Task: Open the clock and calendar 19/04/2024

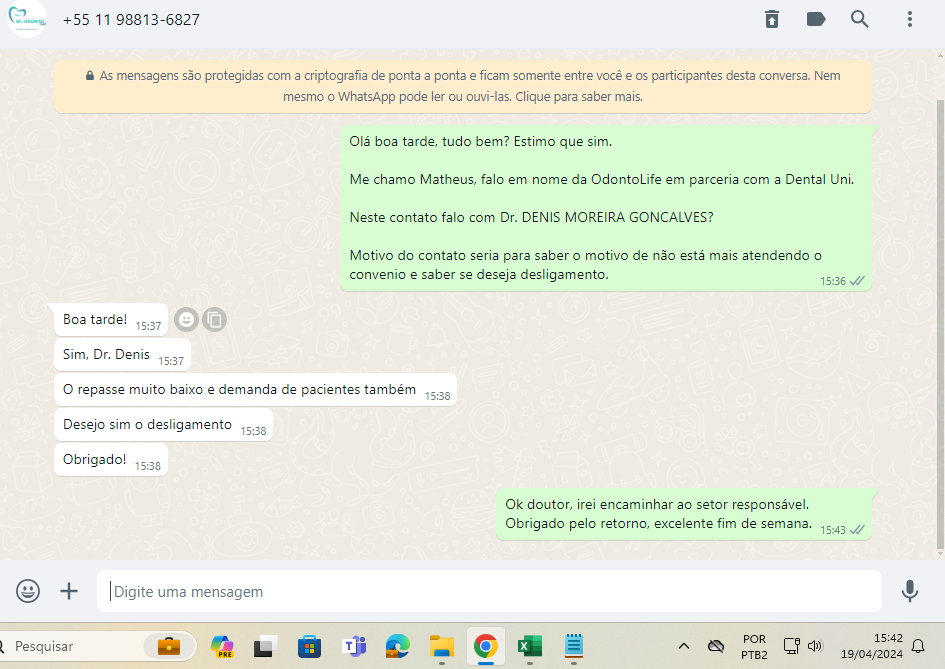Action: (x=871, y=646)
